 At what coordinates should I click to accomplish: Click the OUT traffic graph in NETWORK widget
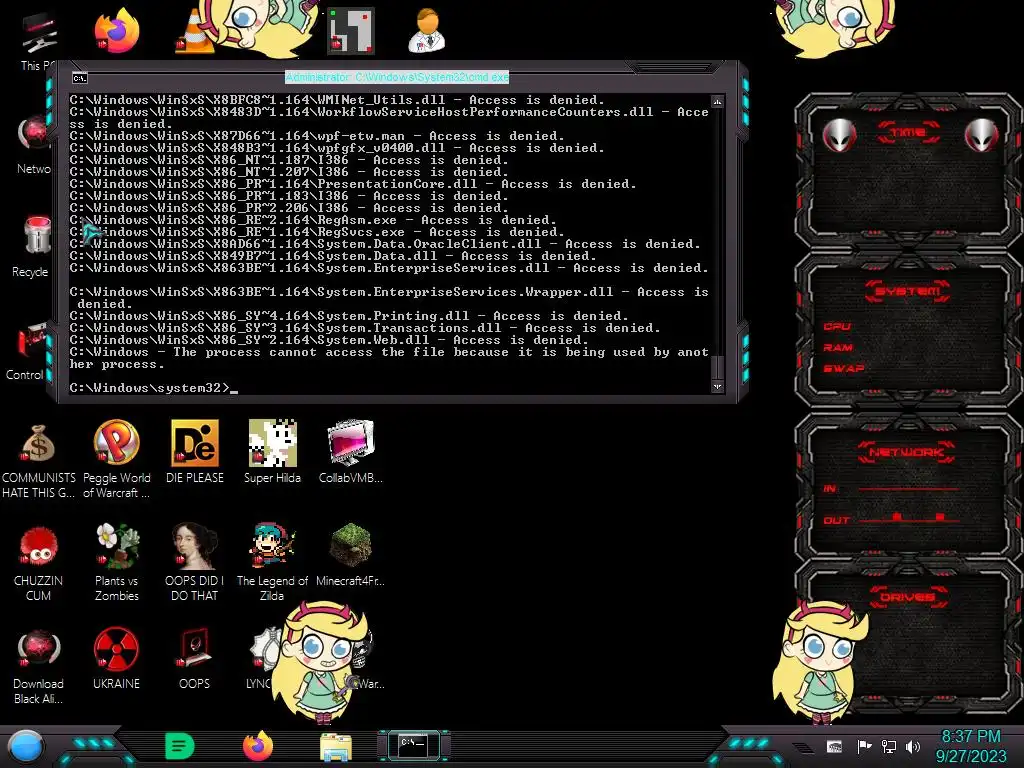(910, 519)
